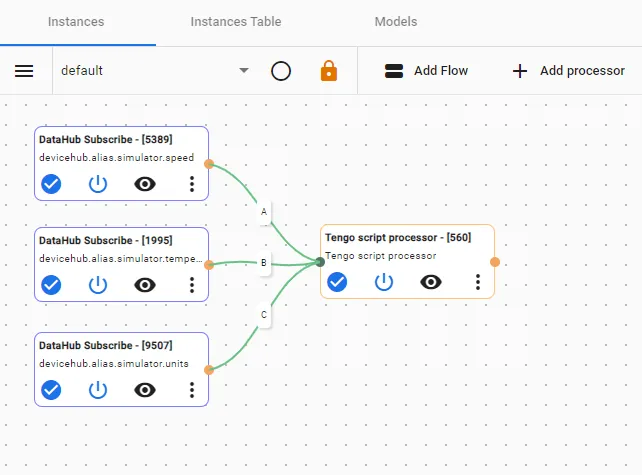Toggle power on DataHub Subscribe [1995]
This screenshot has height=475, width=642.
pos(98,285)
